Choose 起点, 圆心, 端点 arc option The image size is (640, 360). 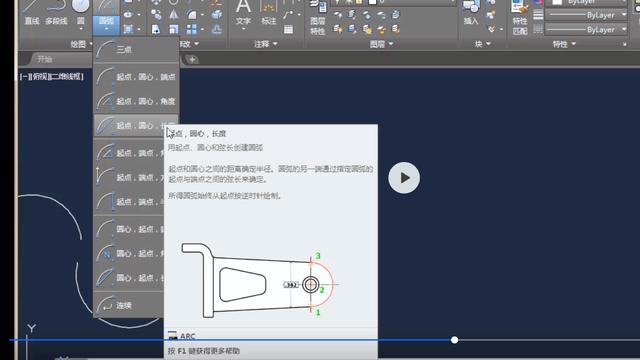(136, 77)
